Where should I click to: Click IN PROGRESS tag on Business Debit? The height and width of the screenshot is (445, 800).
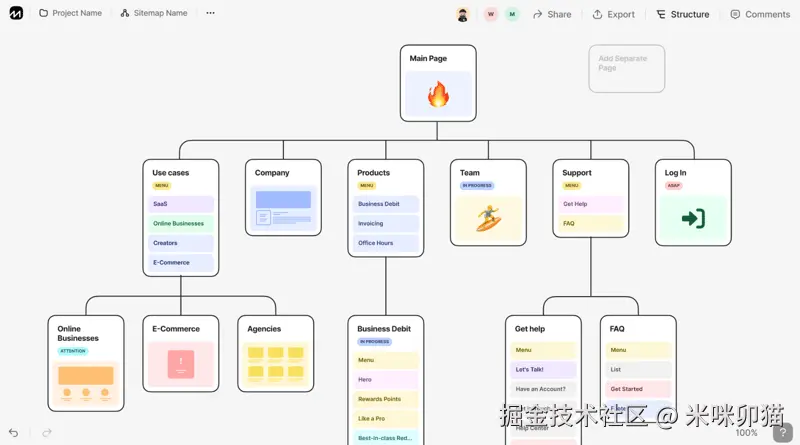click(374, 341)
